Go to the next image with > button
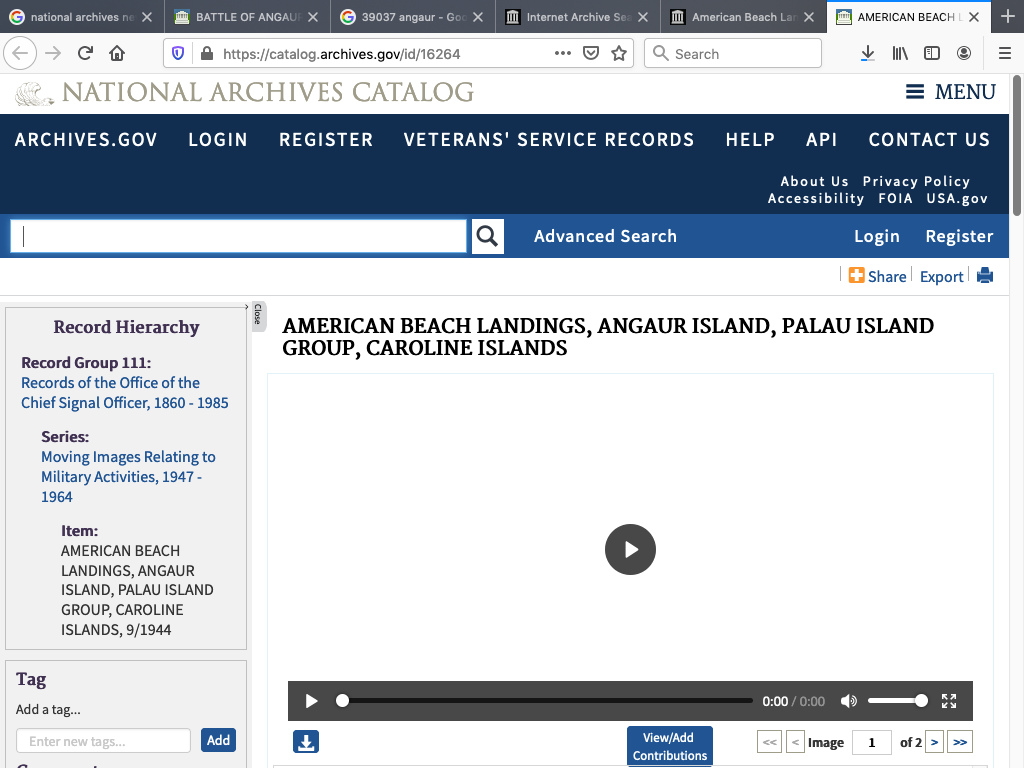This screenshot has width=1024, height=768. [x=934, y=742]
